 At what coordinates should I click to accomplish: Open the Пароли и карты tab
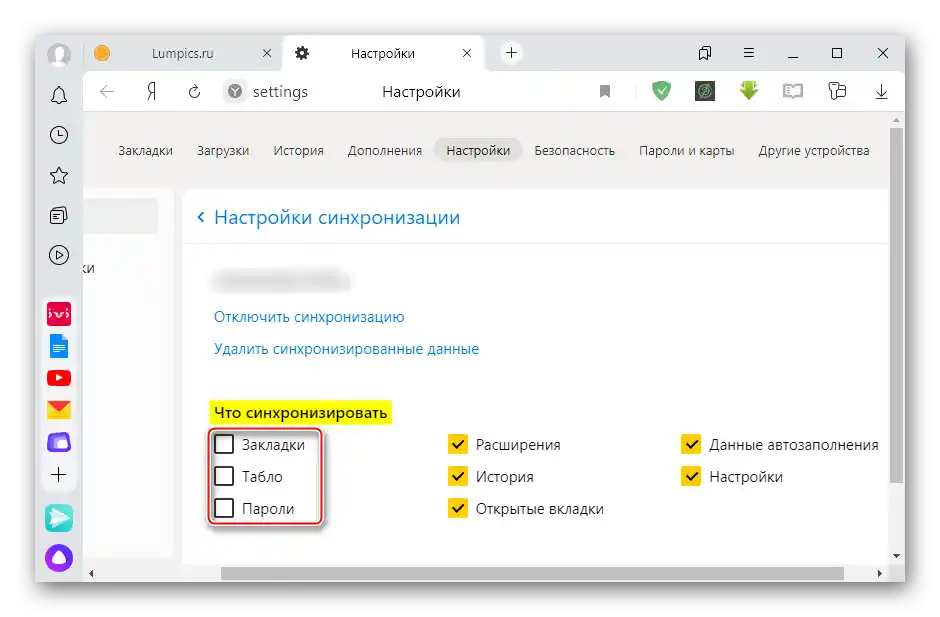[x=687, y=151]
